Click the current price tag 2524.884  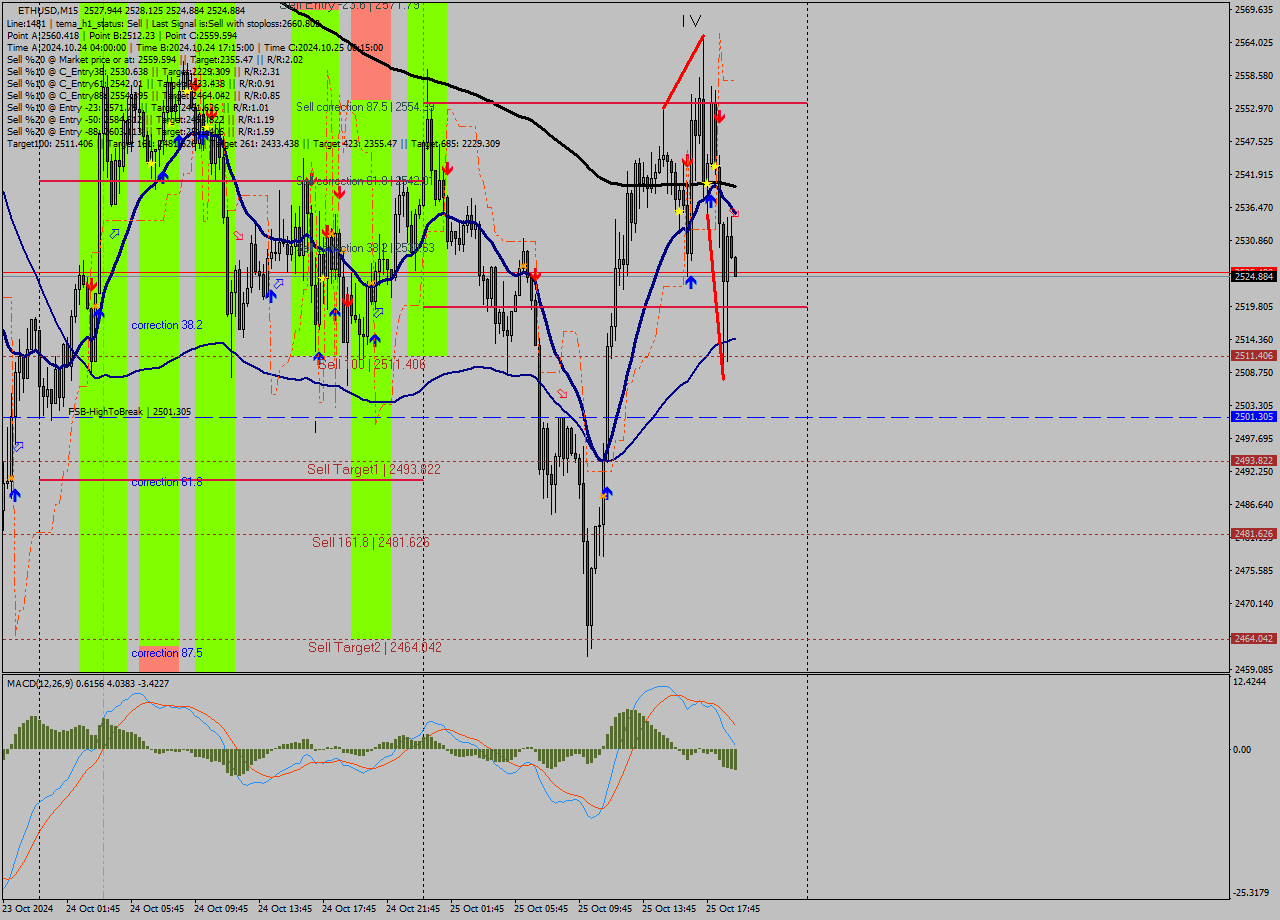(1254, 276)
